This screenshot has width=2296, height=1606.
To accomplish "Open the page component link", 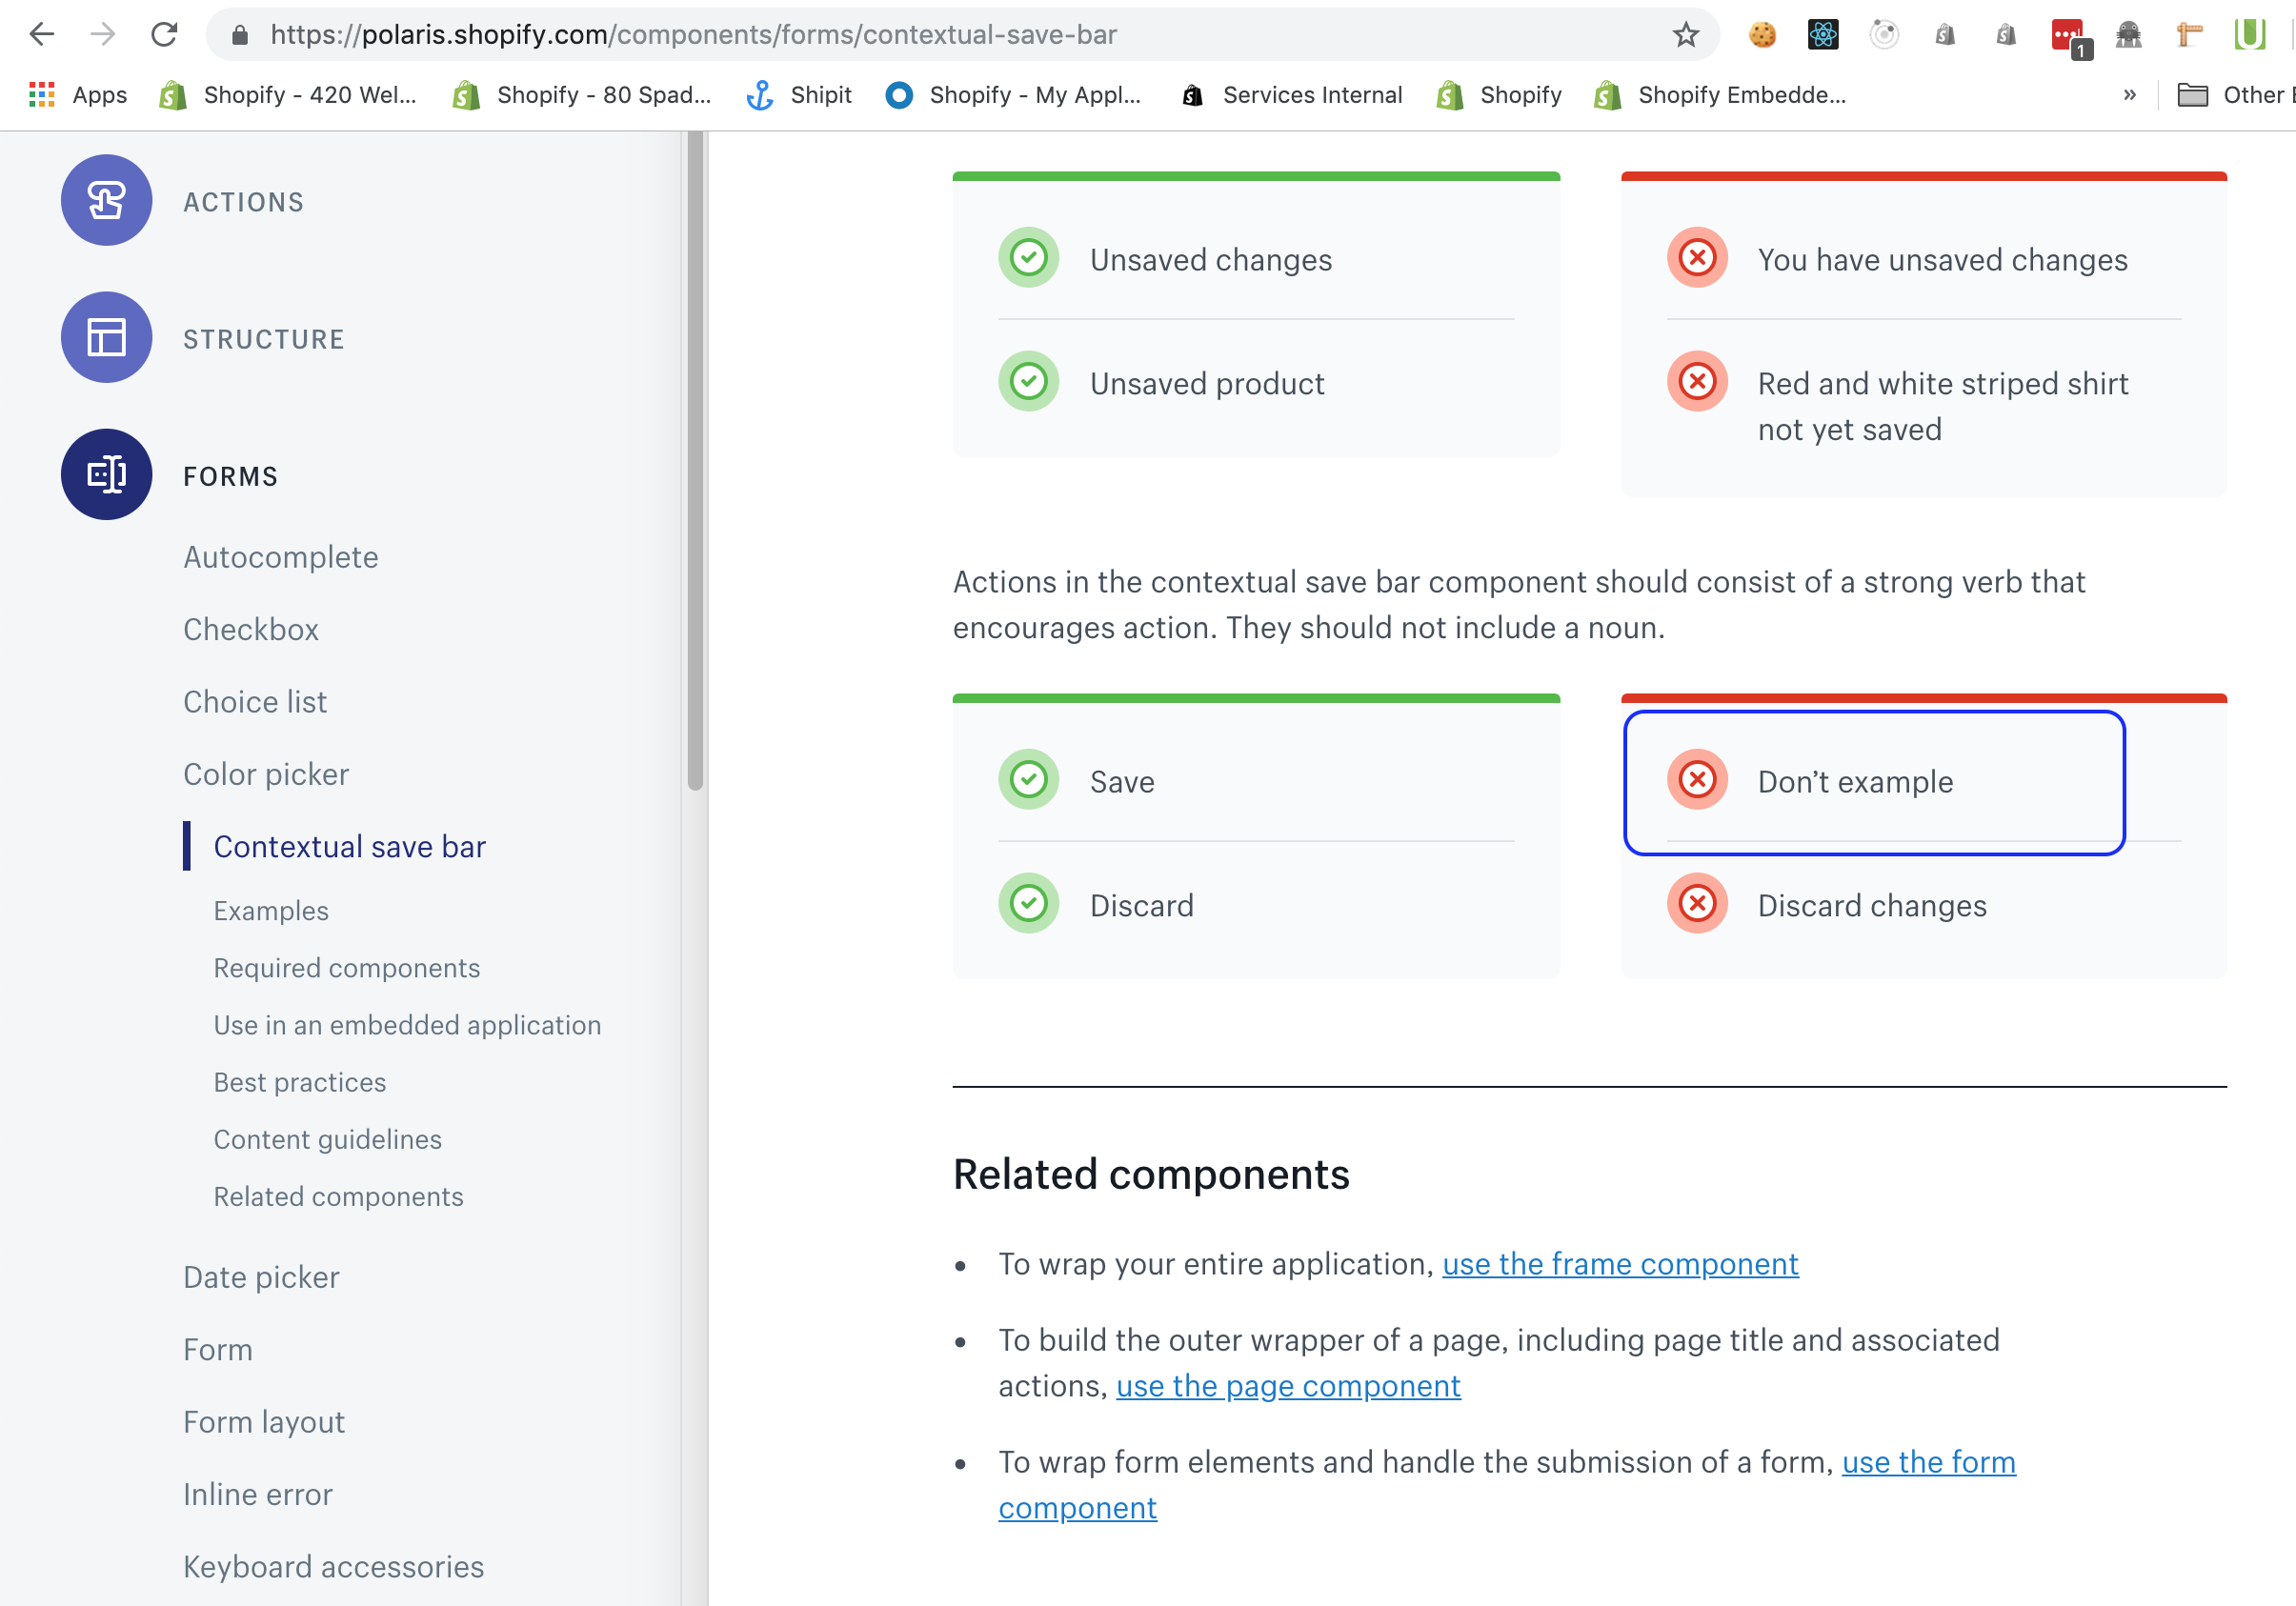I will click(x=1288, y=1386).
